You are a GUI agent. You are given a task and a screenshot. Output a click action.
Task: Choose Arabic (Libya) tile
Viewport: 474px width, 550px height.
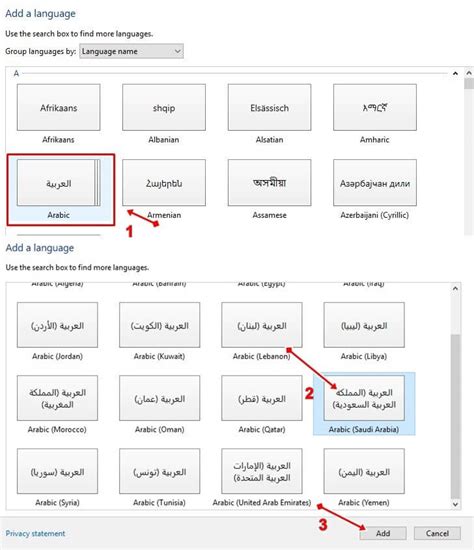pos(364,325)
